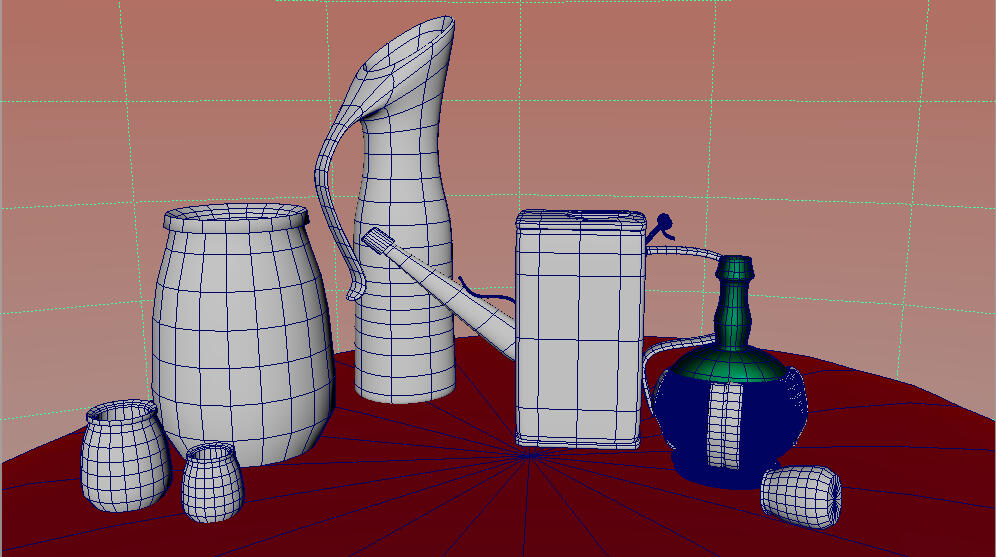Image resolution: width=996 pixels, height=557 pixels.
Task: Select the green cap atop the bottle
Action: tap(735, 268)
